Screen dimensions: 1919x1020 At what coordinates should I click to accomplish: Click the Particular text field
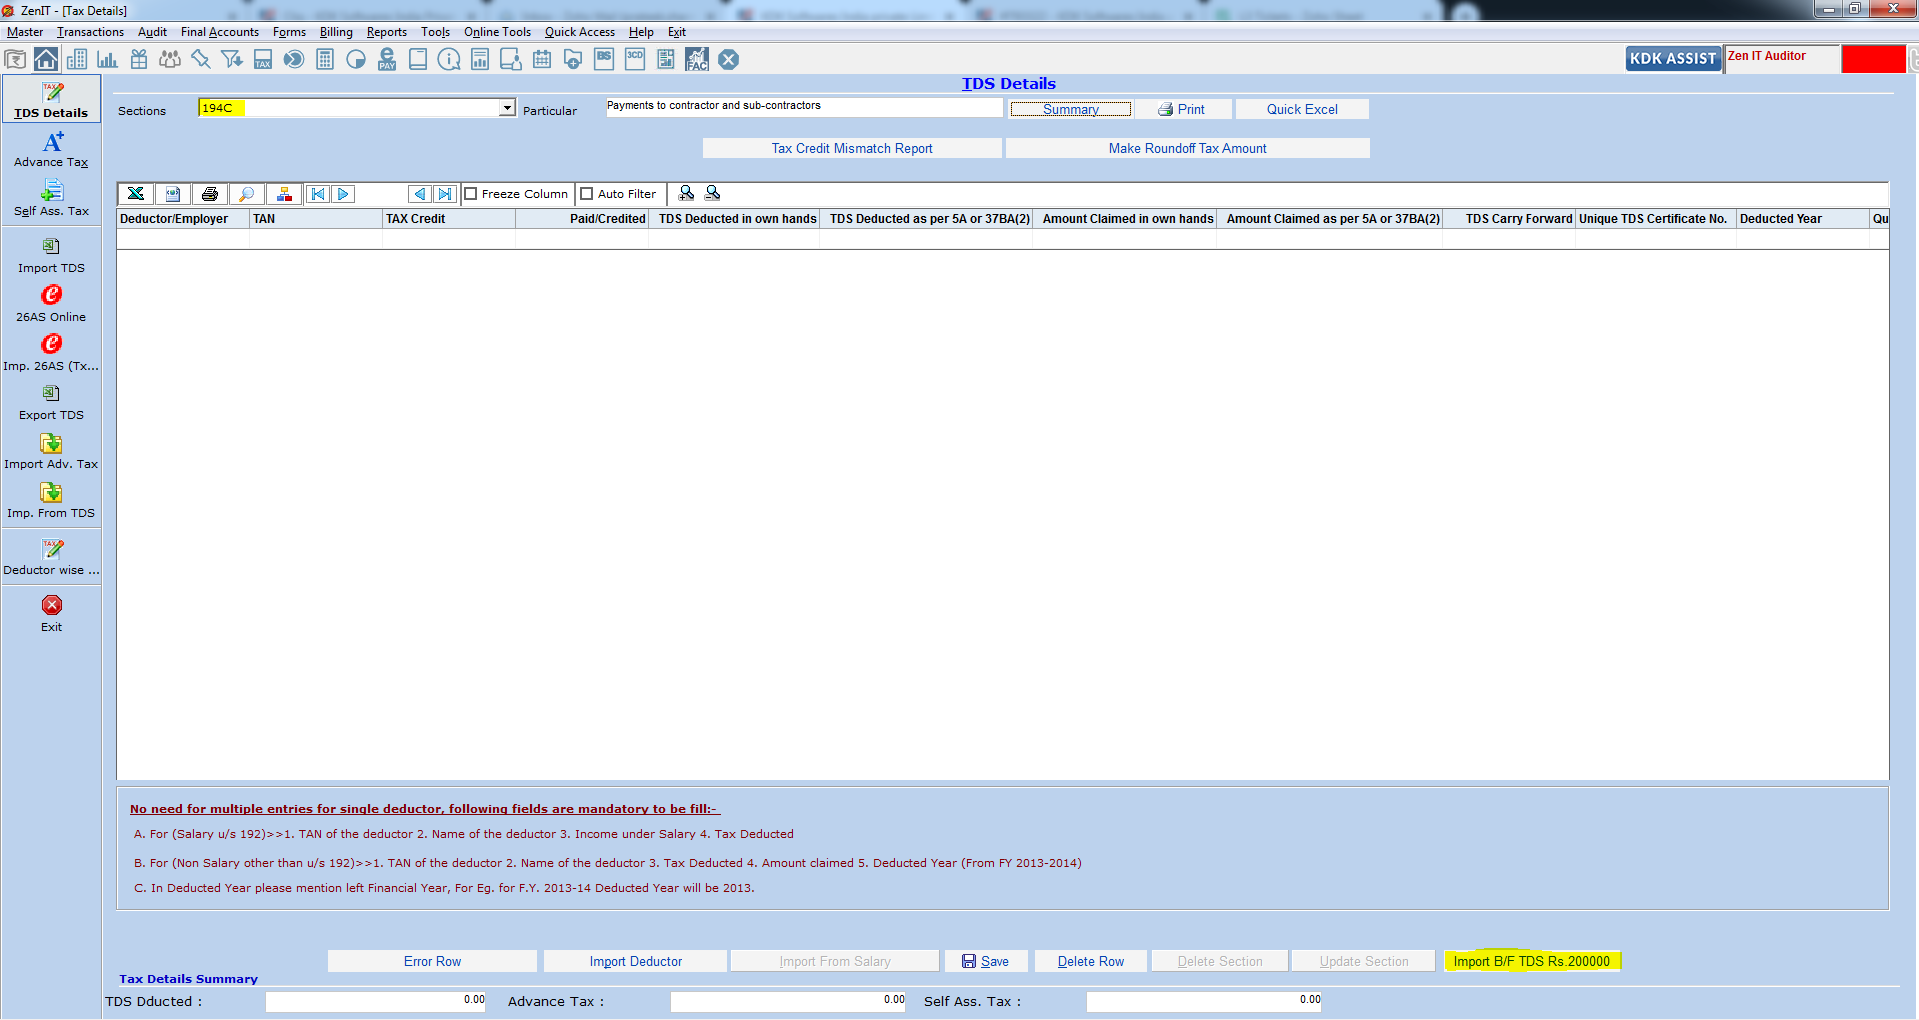click(x=804, y=107)
